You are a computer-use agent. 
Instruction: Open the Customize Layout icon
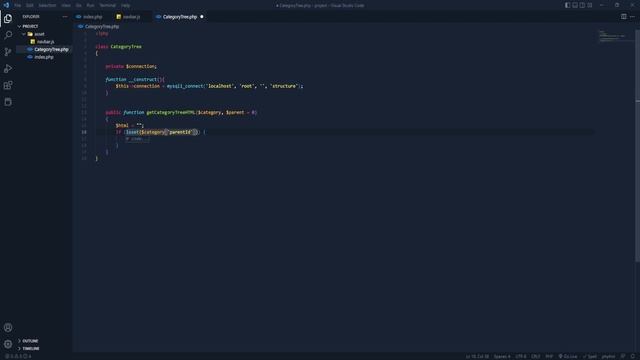click(589, 5)
